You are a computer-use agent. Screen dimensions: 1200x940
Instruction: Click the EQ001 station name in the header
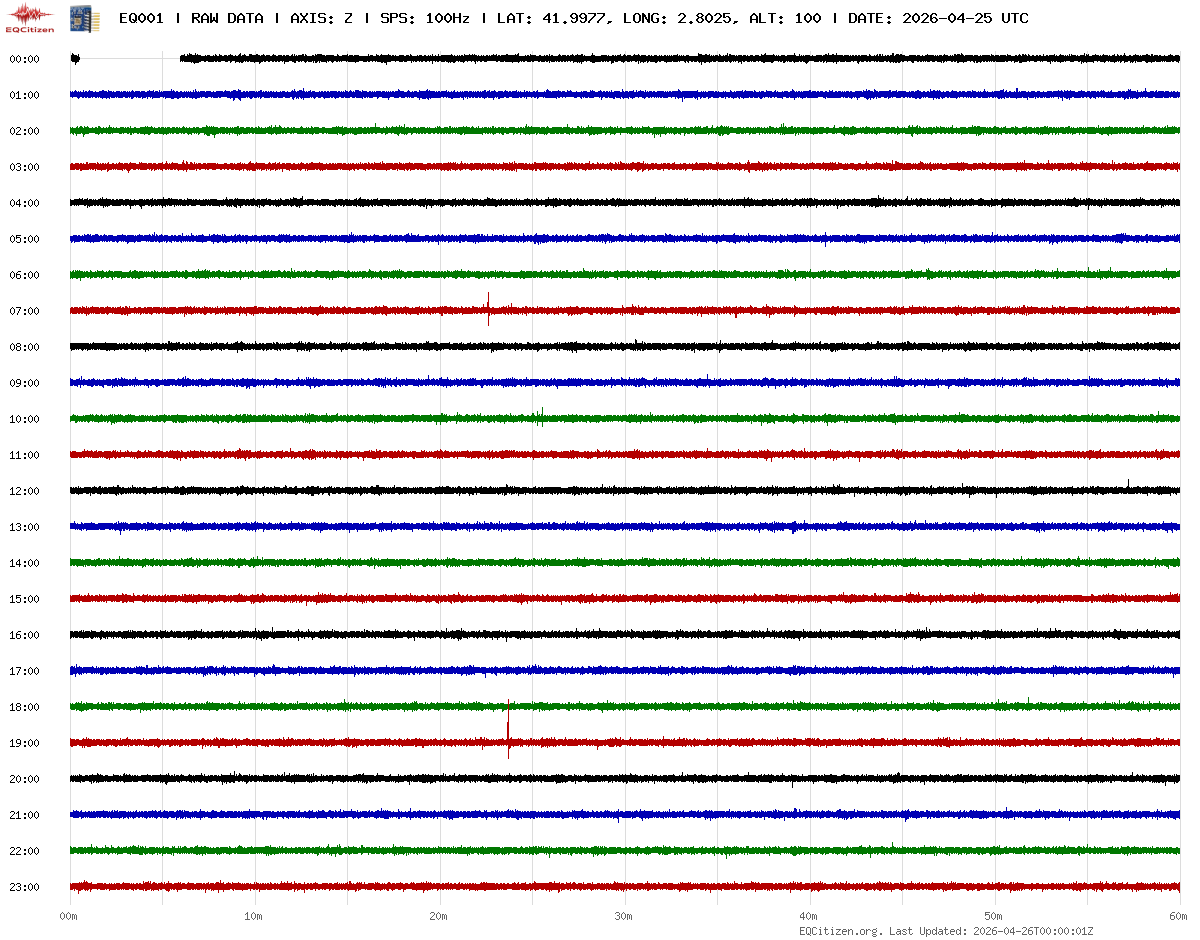(141, 18)
